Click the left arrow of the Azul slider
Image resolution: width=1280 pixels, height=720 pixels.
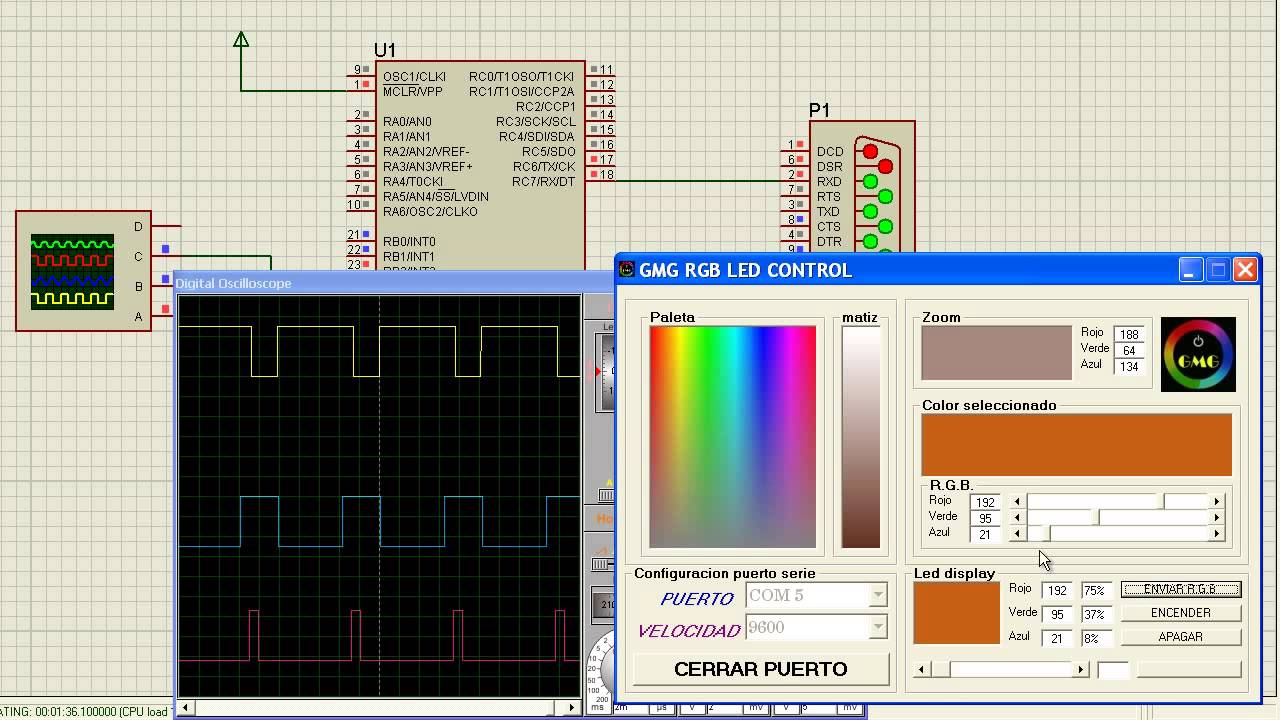(1018, 534)
